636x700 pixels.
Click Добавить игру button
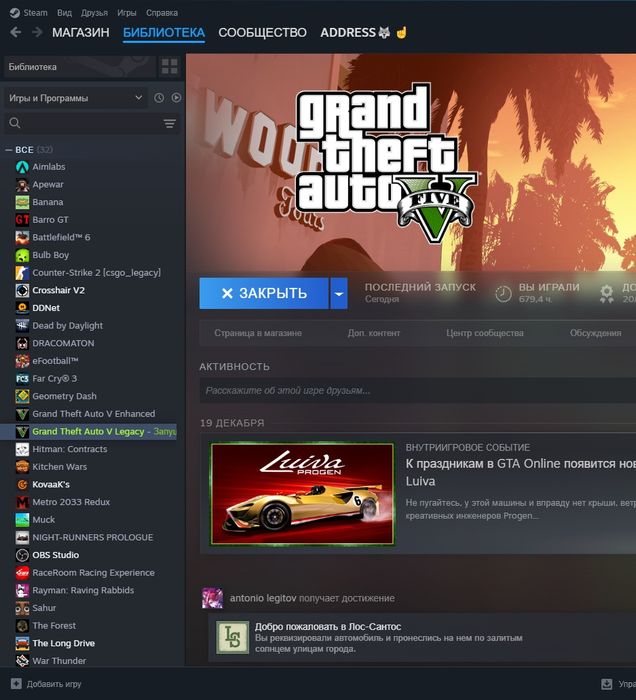pyautogui.click(x=46, y=684)
